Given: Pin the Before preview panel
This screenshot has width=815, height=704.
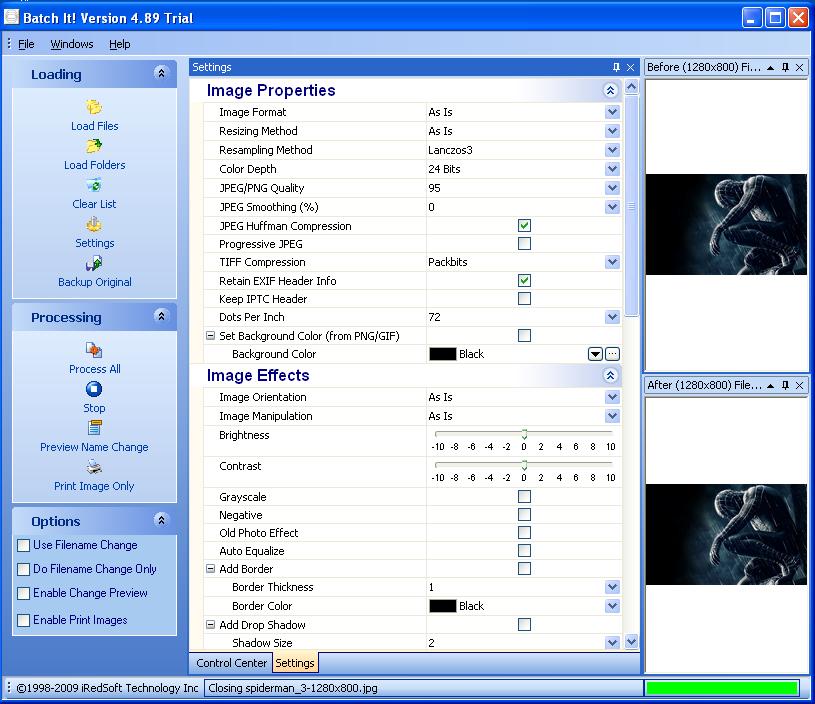Looking at the screenshot, I should (785, 67).
